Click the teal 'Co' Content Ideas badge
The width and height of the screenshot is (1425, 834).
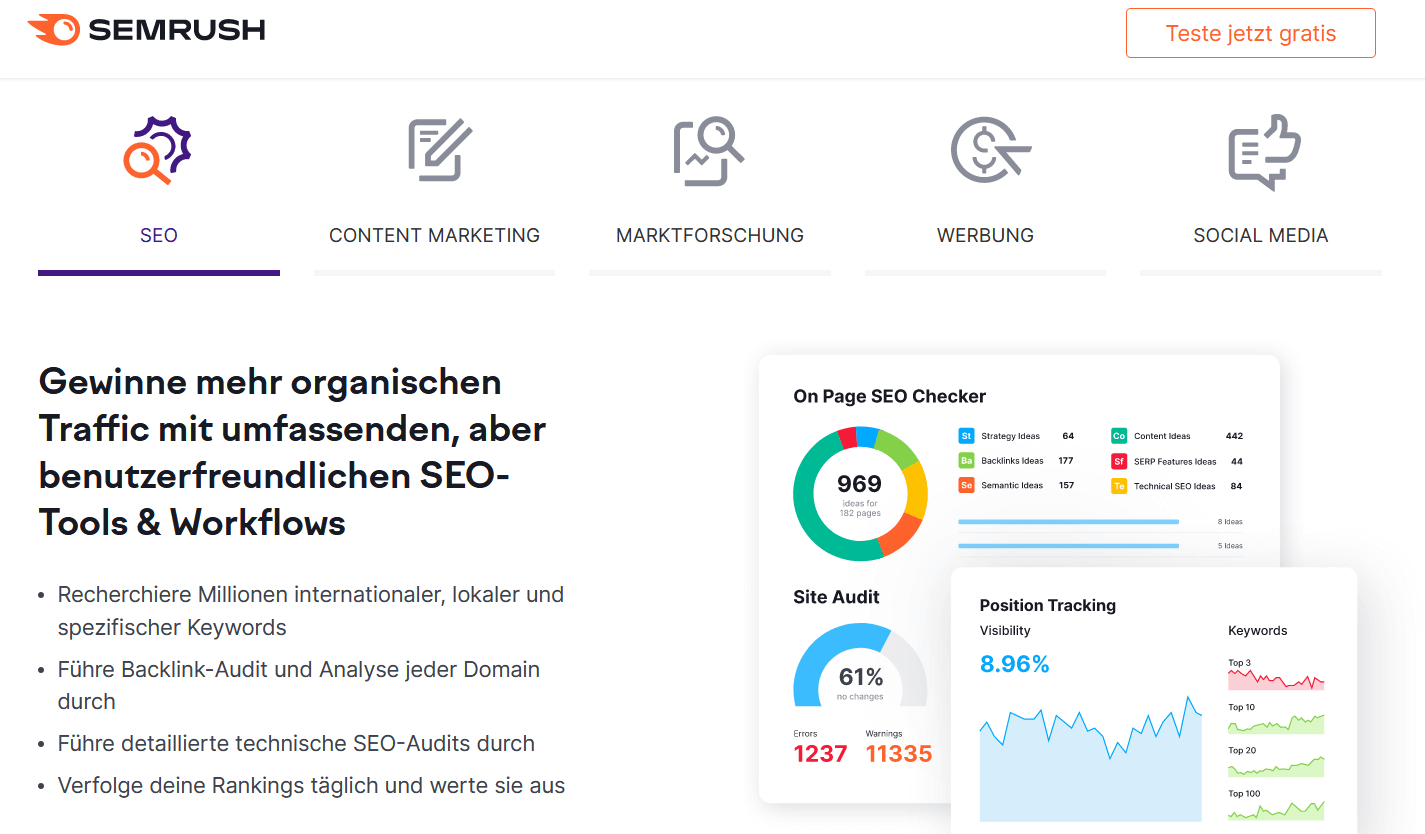[1119, 436]
